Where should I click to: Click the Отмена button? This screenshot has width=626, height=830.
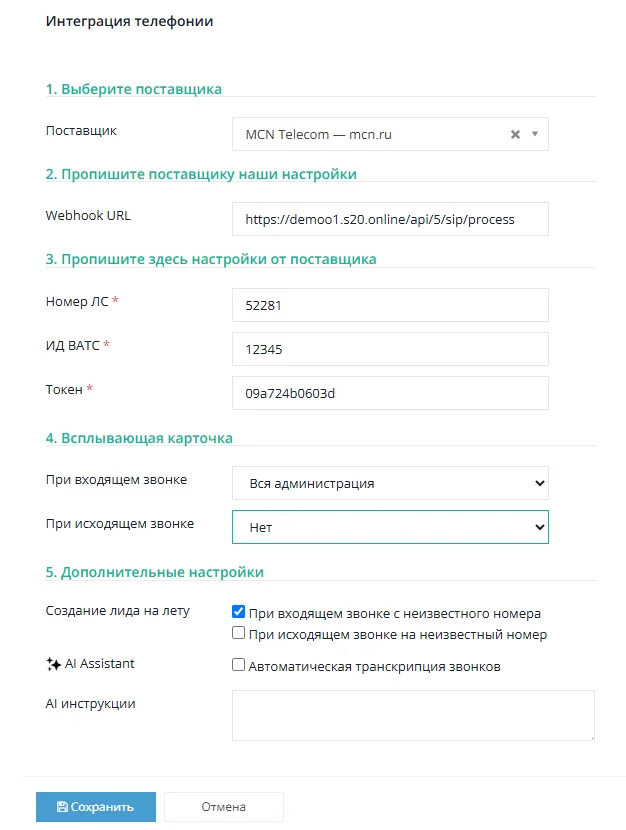[x=223, y=807]
